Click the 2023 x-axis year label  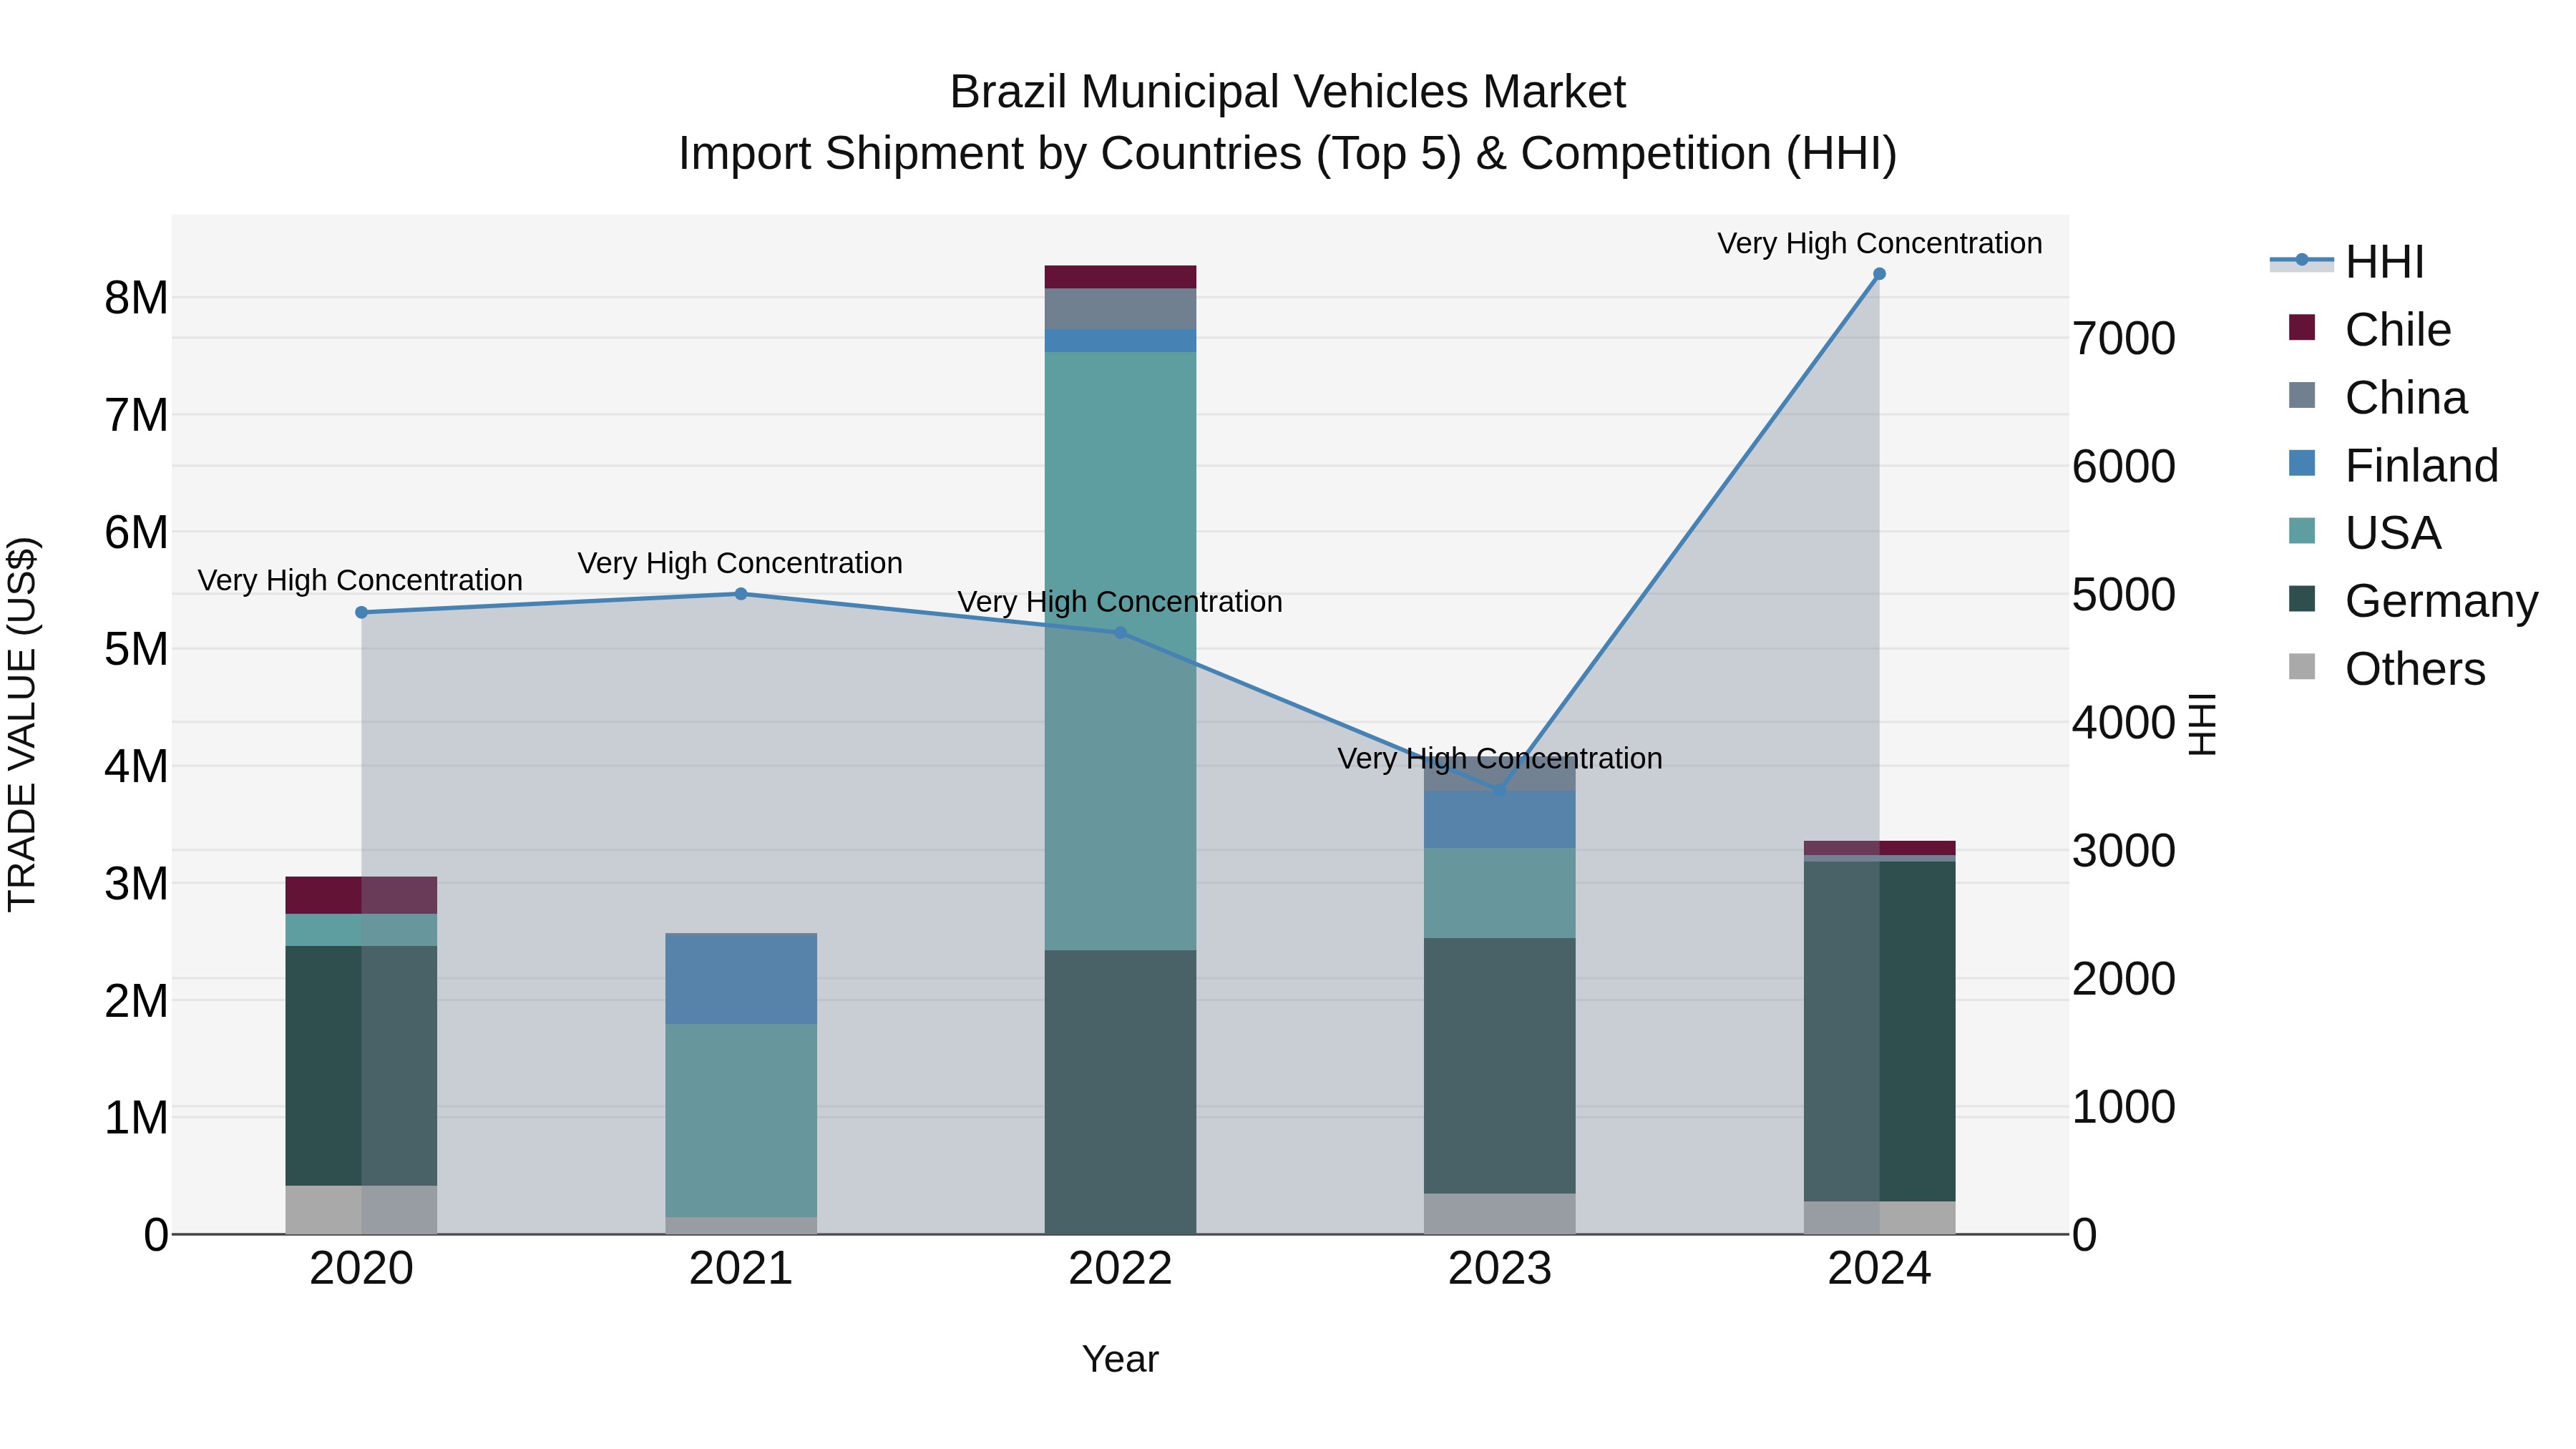click(1499, 1269)
